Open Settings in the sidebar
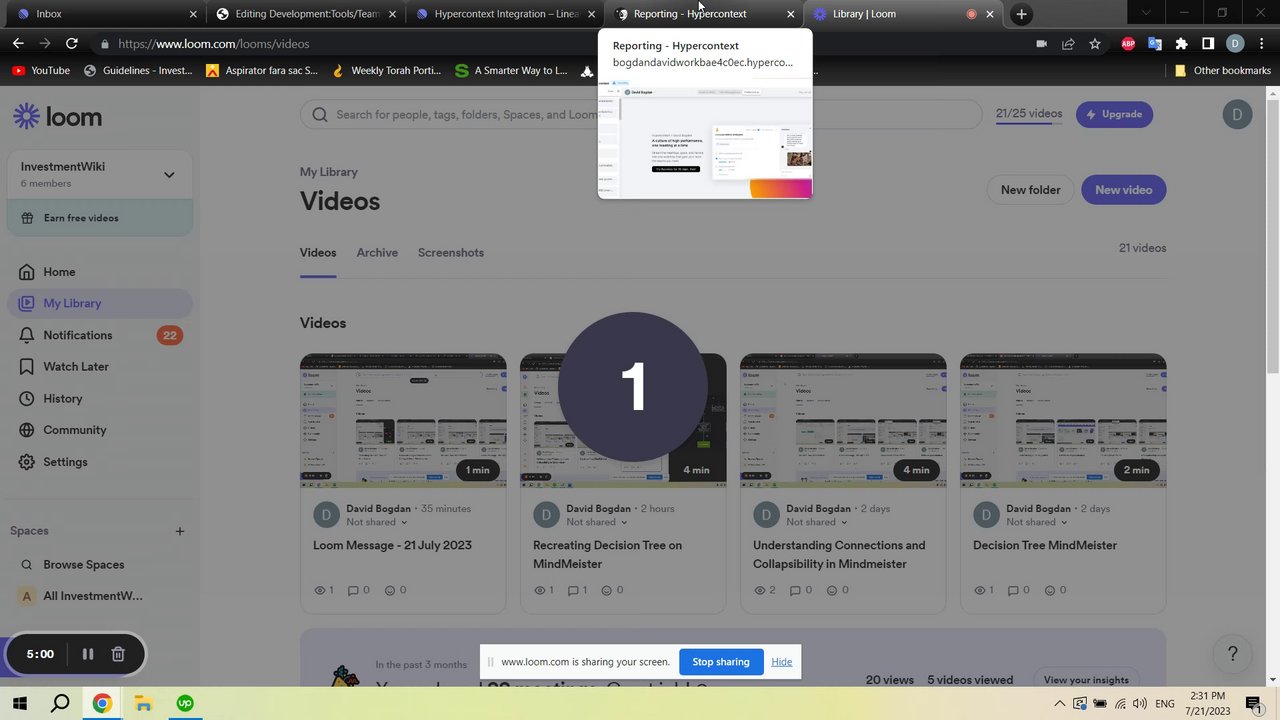 pos(98,462)
